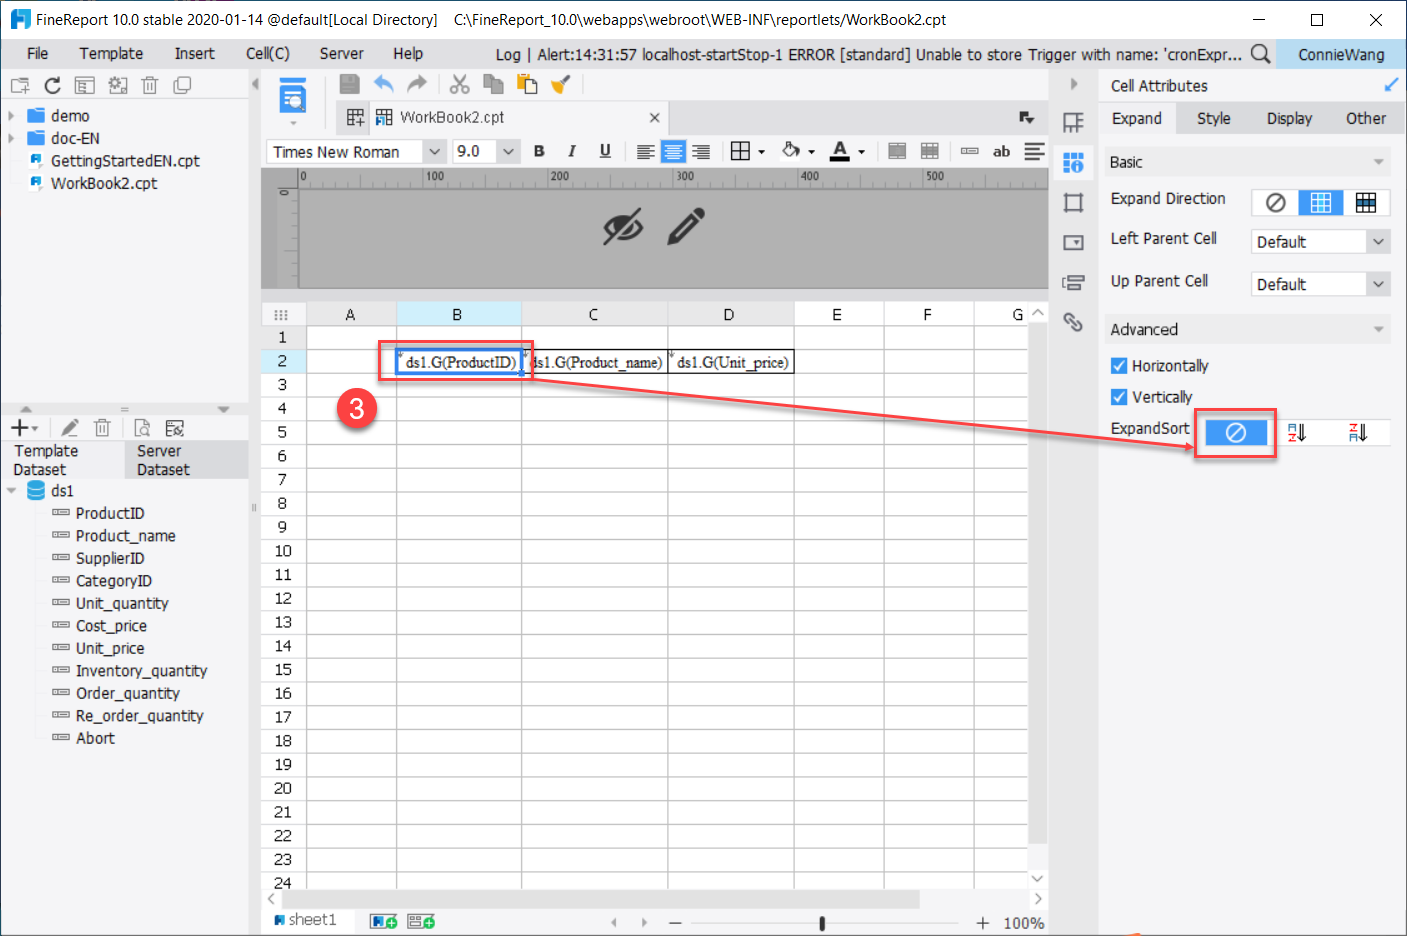Refresh the template directory tree
The width and height of the screenshot is (1407, 936).
pos(52,85)
